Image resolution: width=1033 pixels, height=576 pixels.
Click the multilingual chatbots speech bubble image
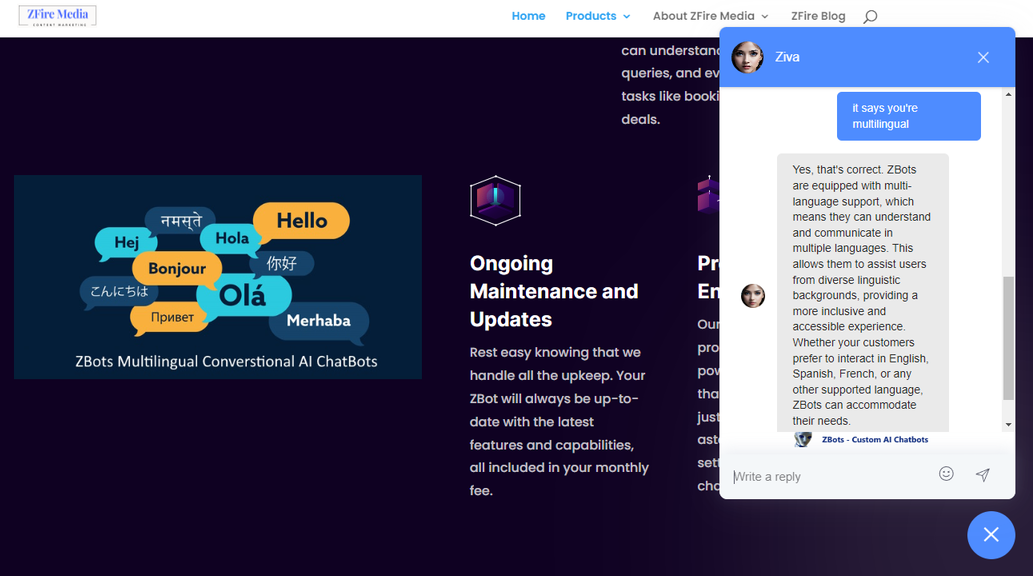click(x=218, y=277)
